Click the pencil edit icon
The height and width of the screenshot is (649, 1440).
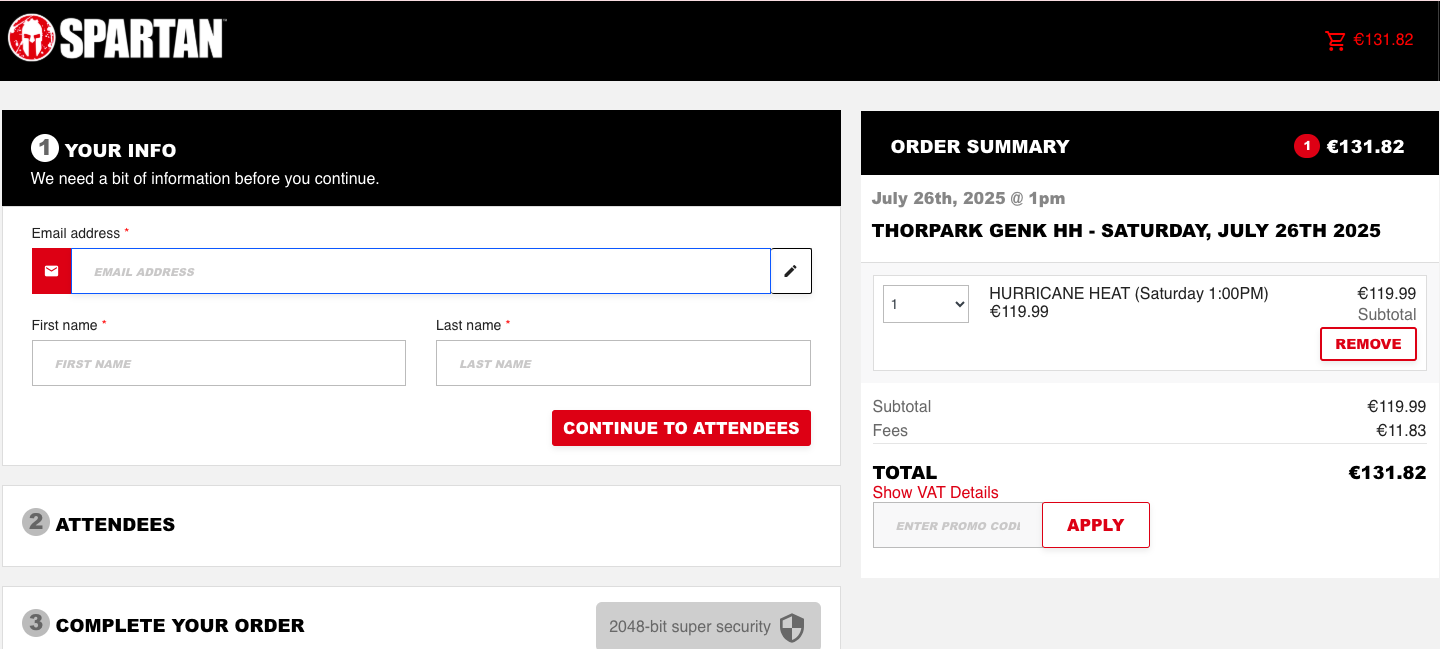tap(791, 271)
